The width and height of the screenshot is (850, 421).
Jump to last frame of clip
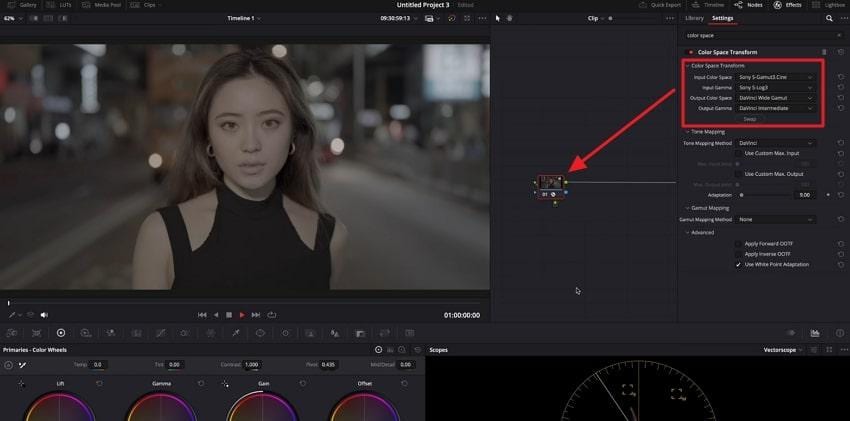point(256,315)
